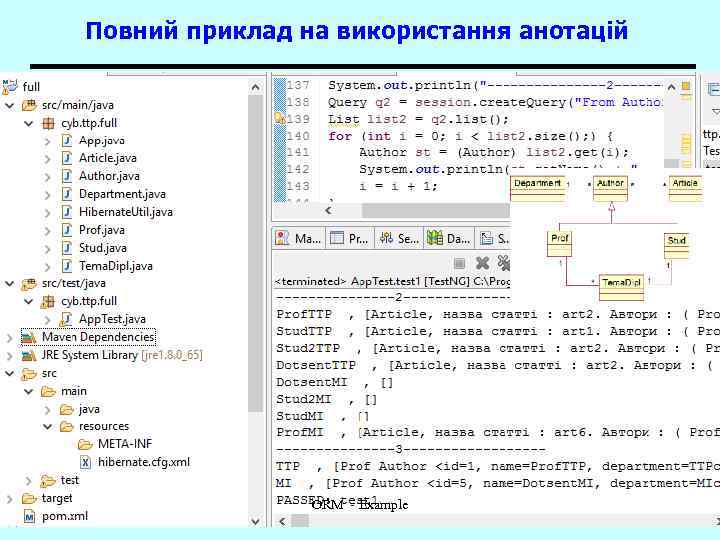Click the src/main/java source folder icon

[29, 105]
